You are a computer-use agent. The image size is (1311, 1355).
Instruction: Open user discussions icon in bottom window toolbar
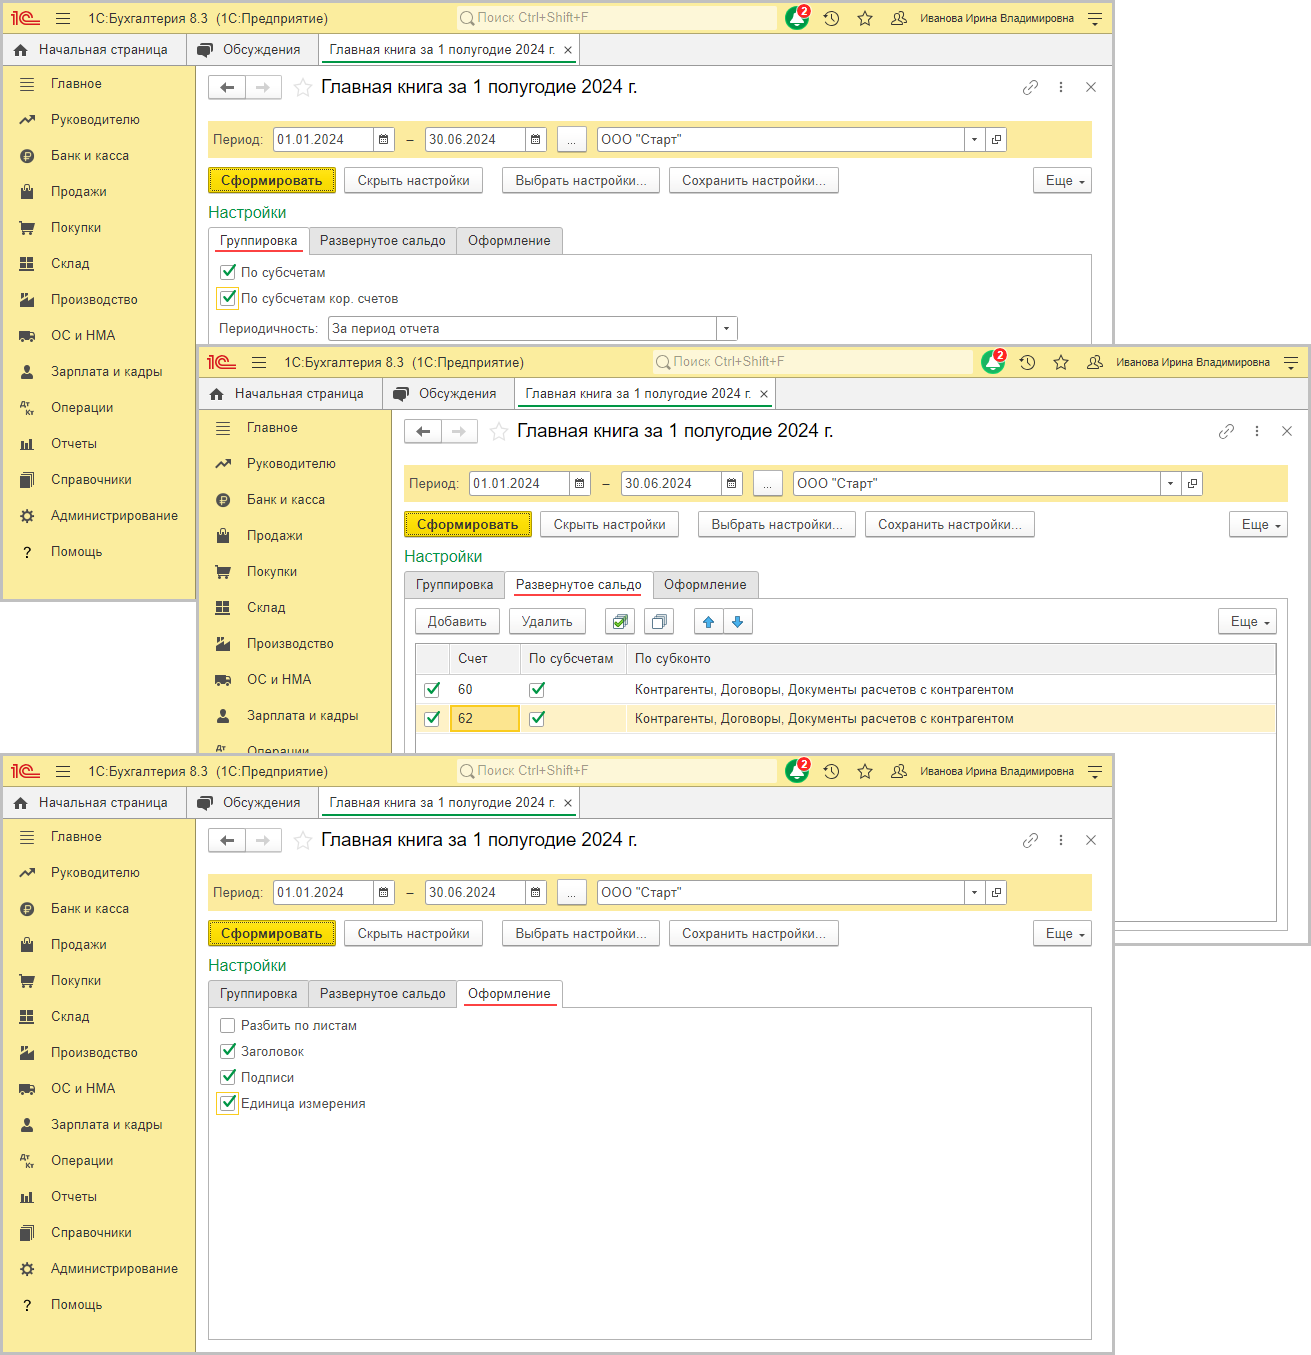point(899,771)
